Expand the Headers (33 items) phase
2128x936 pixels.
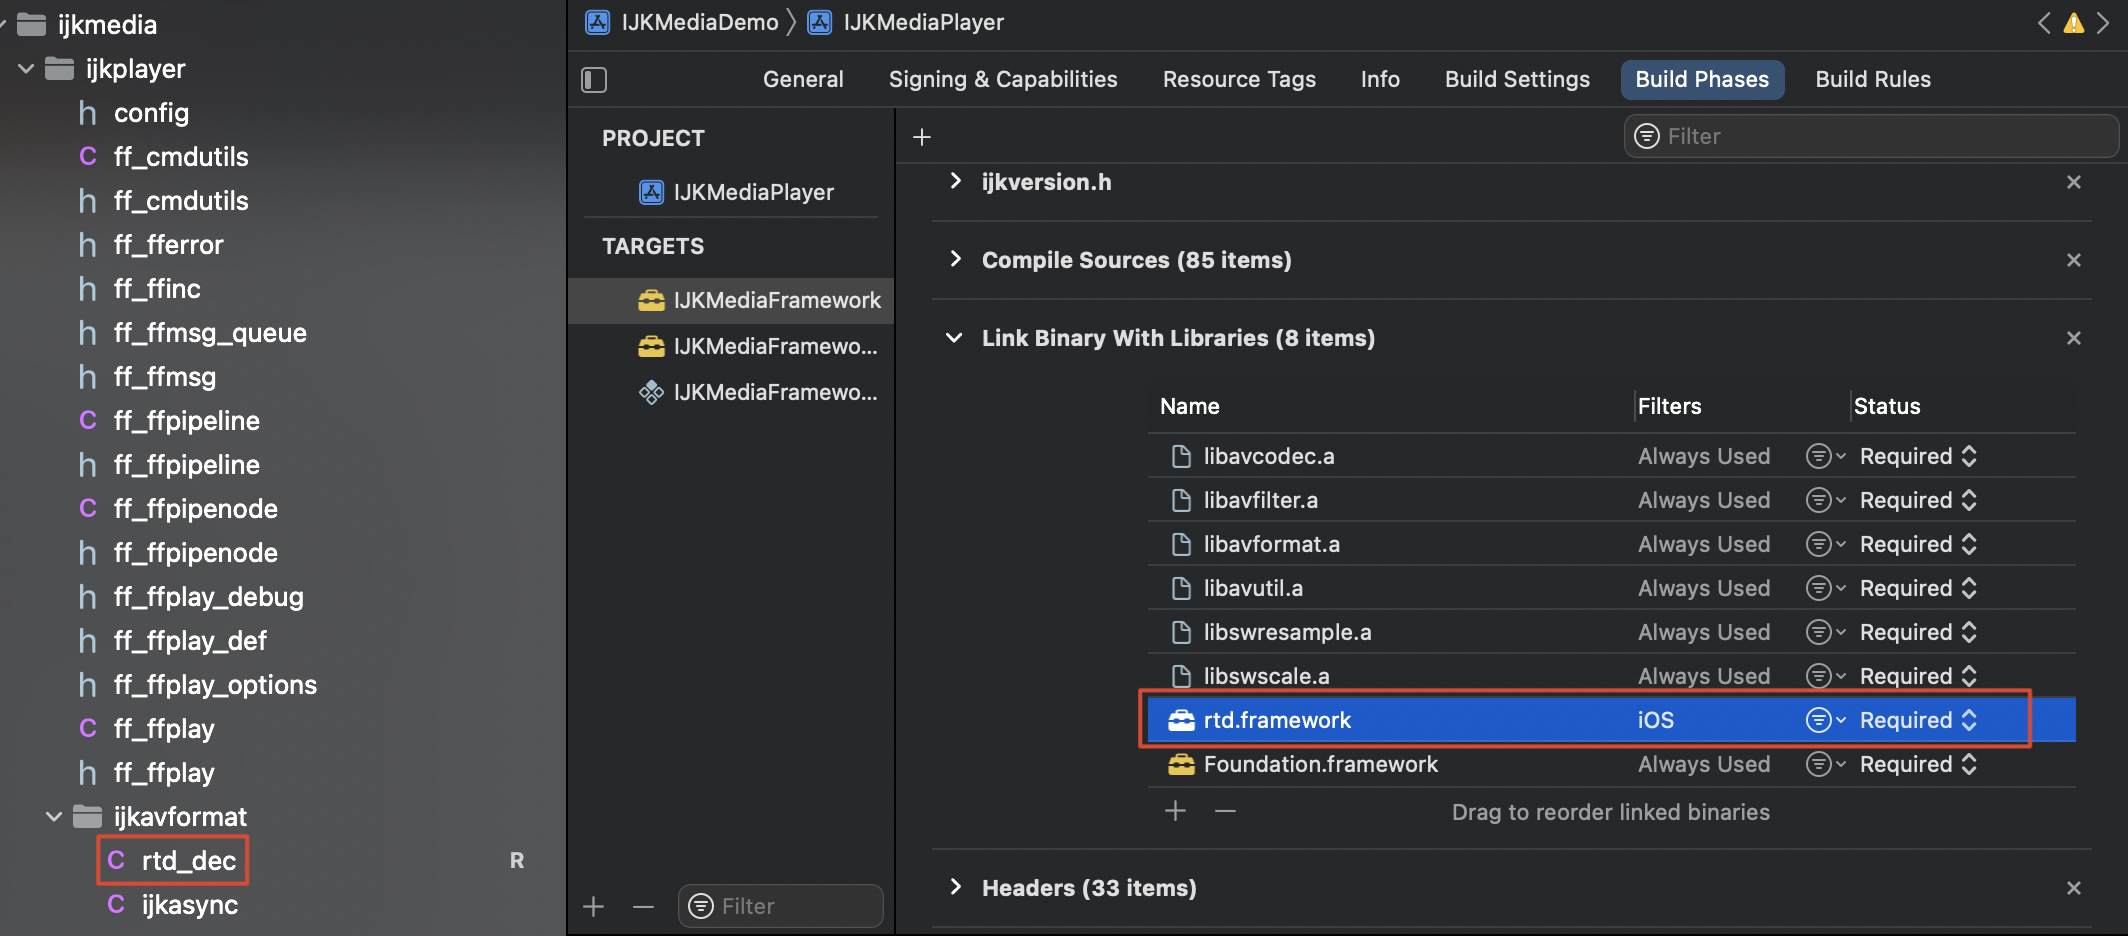[955, 887]
